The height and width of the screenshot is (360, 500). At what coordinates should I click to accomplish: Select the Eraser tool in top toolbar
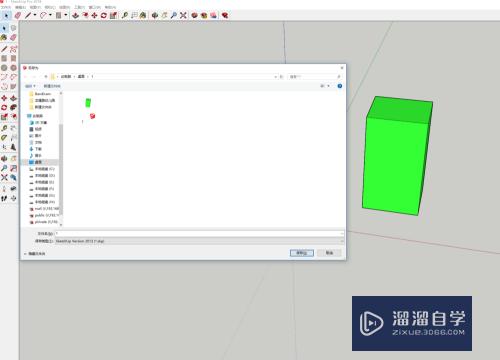pos(18,15)
